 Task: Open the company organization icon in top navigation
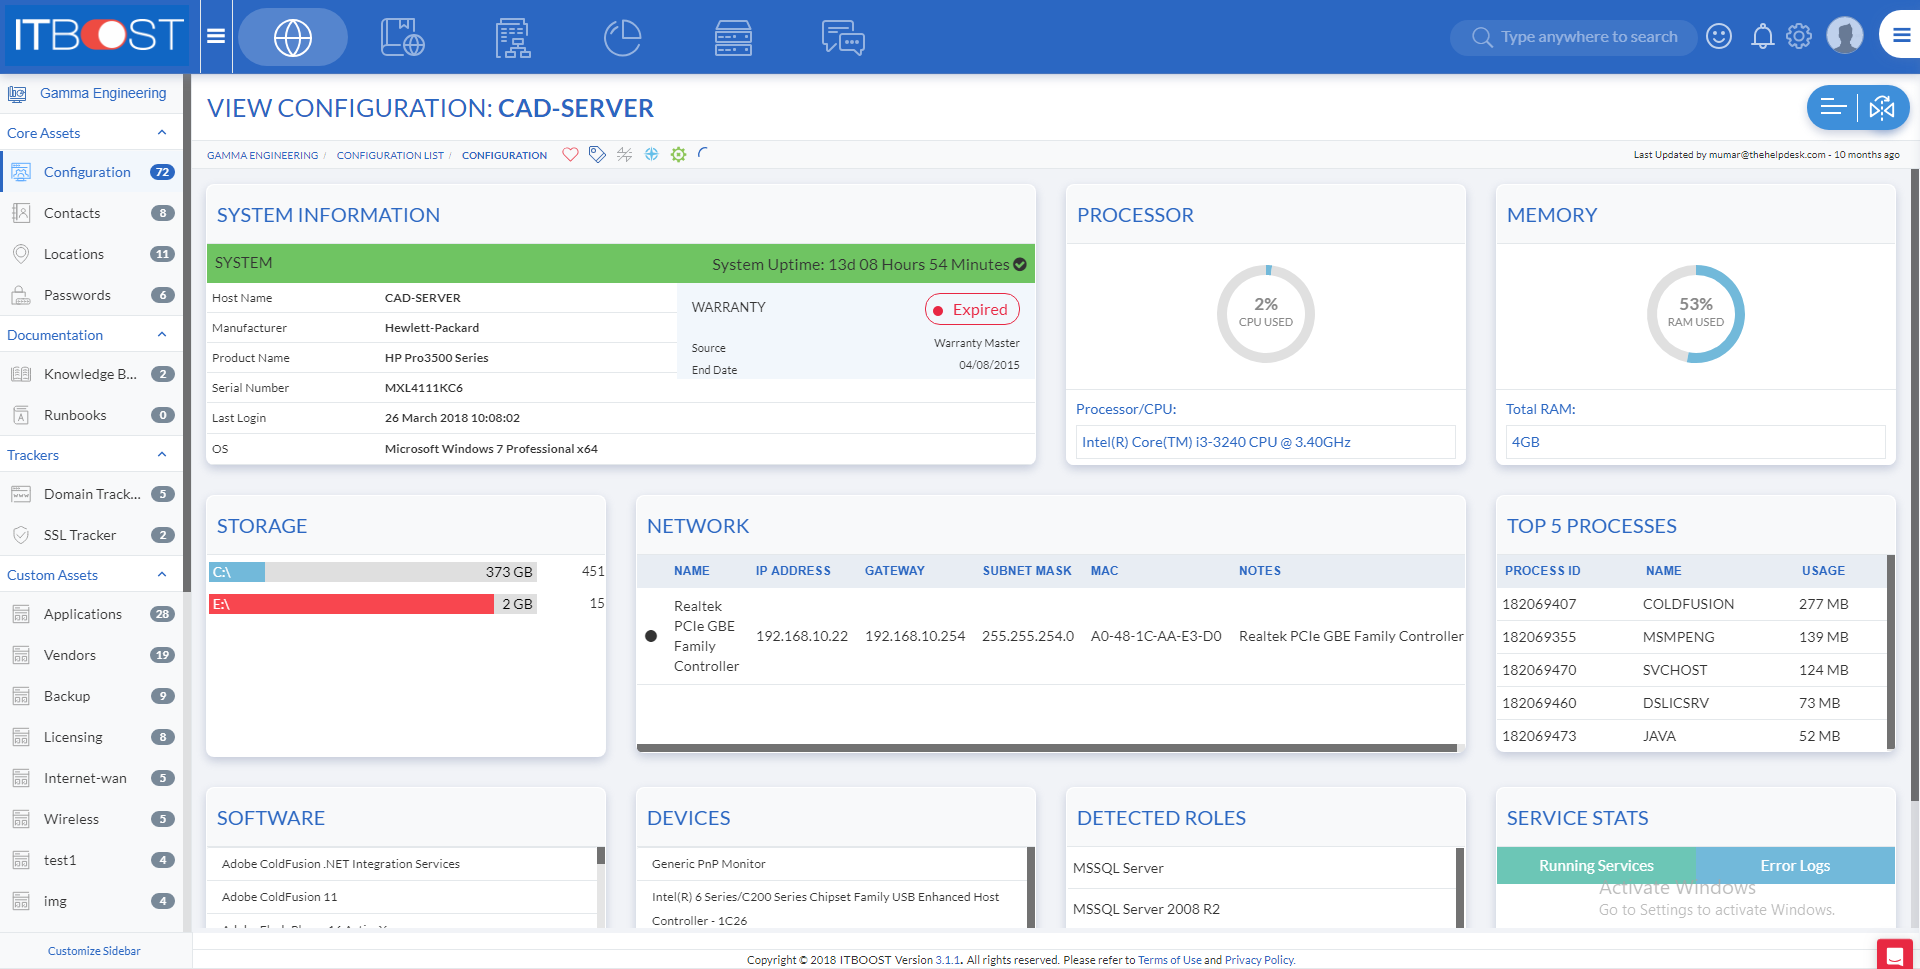(512, 37)
